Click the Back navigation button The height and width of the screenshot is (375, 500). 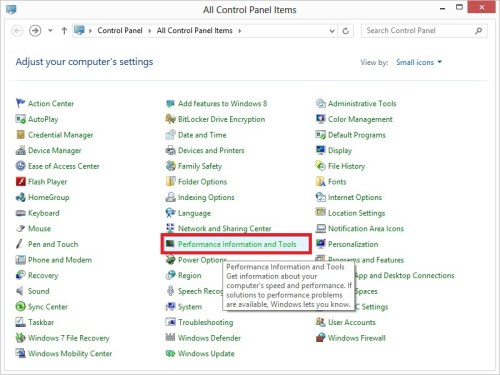[x=17, y=31]
